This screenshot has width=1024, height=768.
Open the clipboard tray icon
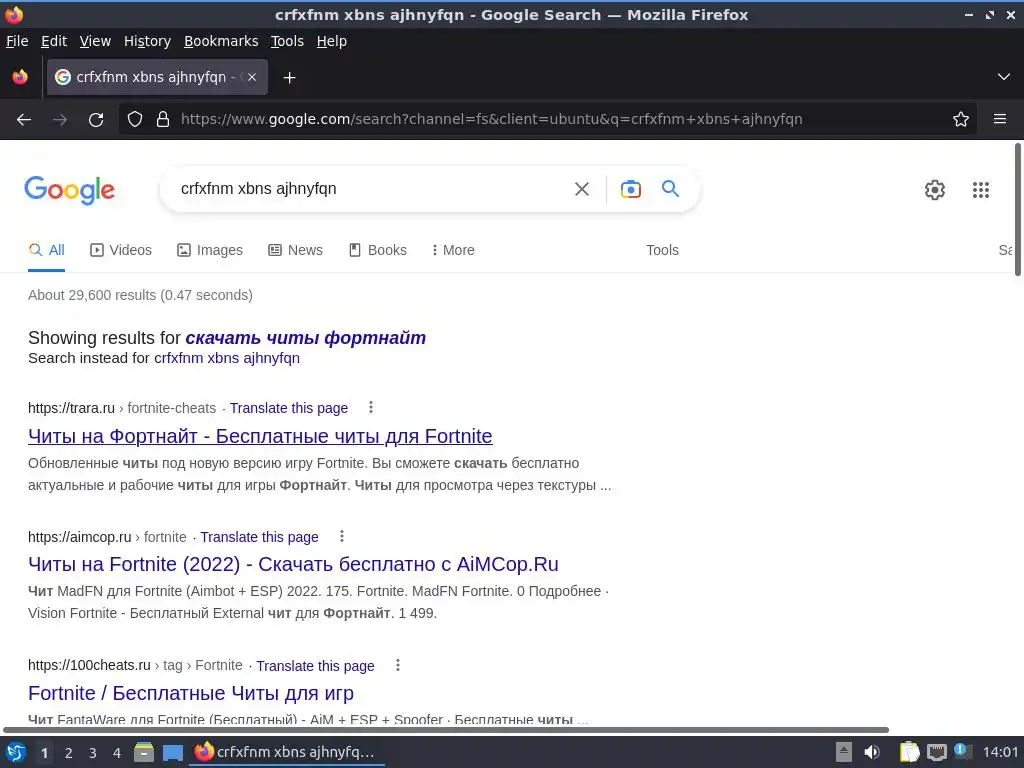tap(909, 752)
